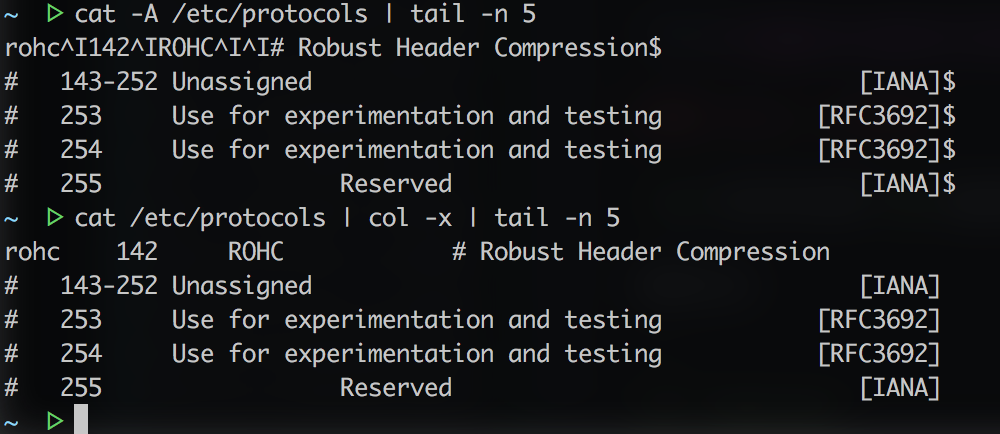
Task: Click the green prompt triangle on first line
Action: [x=55, y=13]
